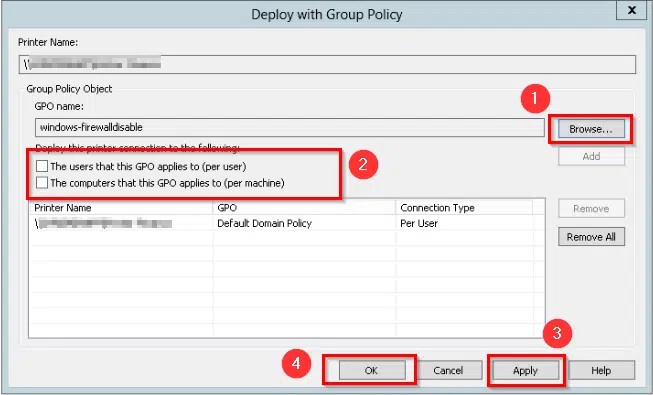Click the Printer Name input field

pos(327,65)
